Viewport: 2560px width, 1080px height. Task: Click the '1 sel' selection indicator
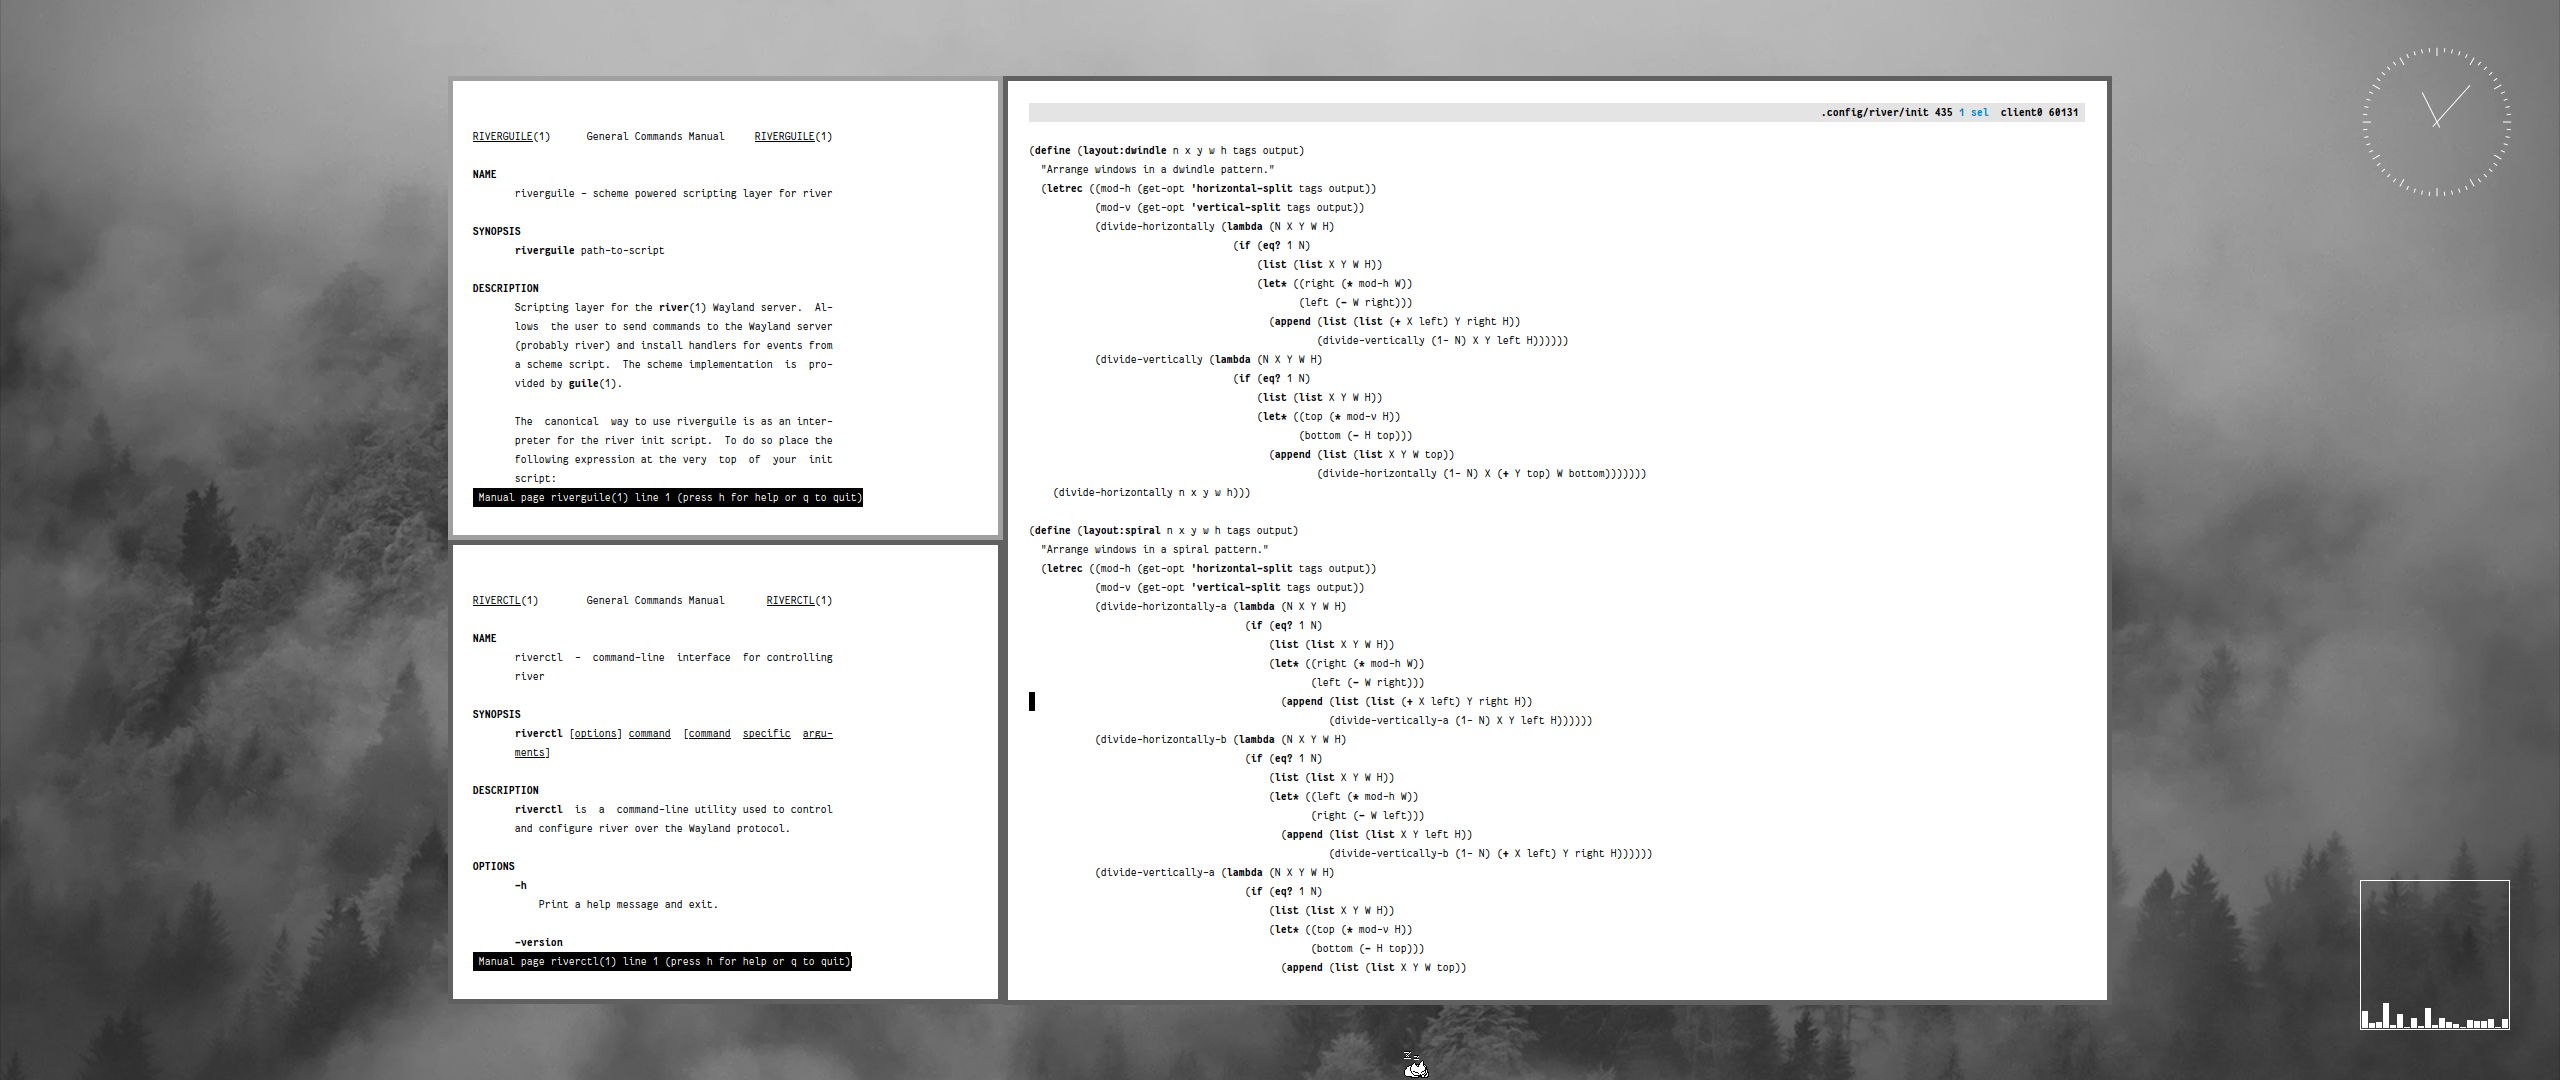(x=1973, y=113)
